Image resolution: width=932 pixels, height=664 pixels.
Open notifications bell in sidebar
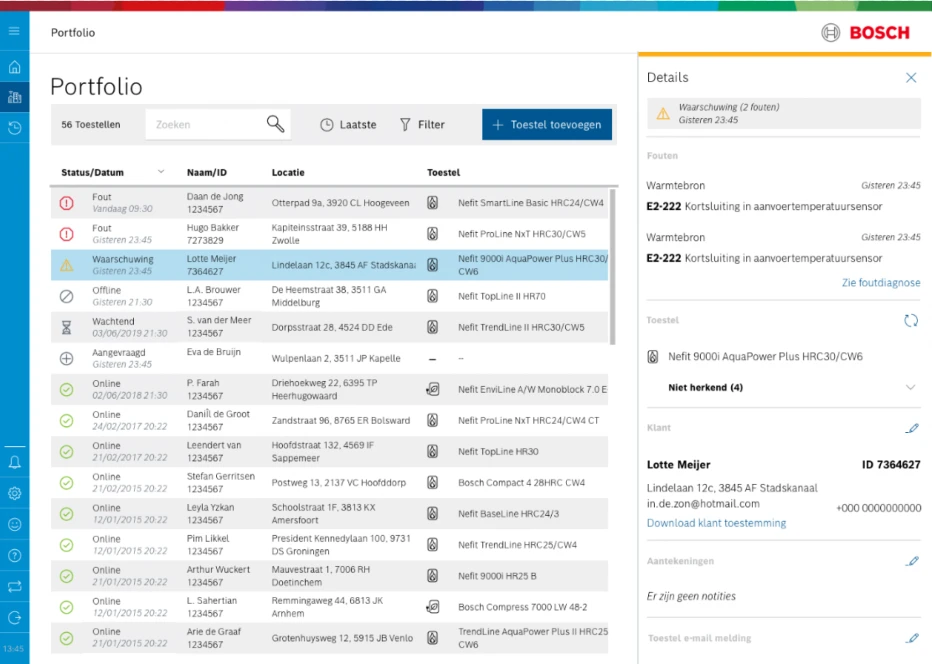click(14, 462)
